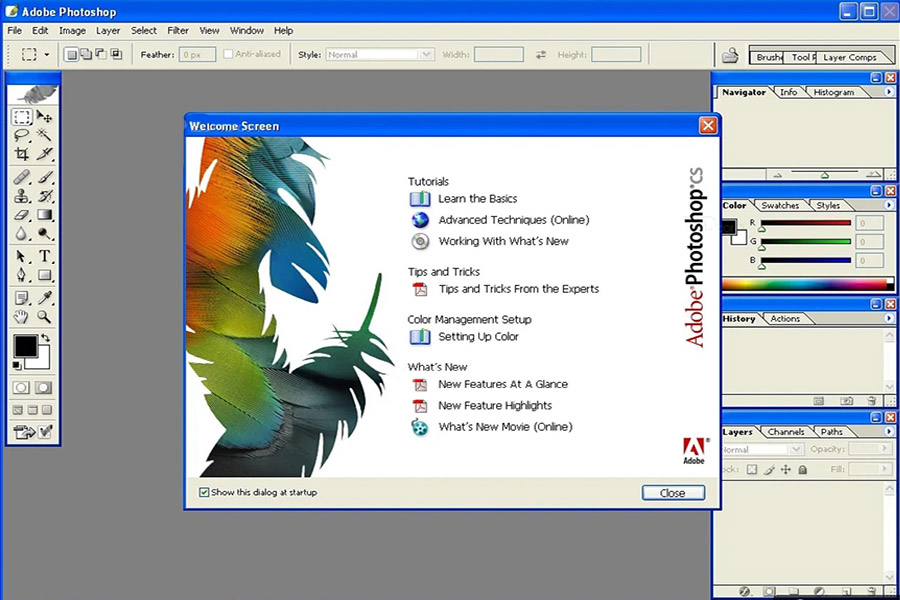Click the Close button in Welcome Screen
The width and height of the screenshot is (900, 600).
click(x=673, y=493)
